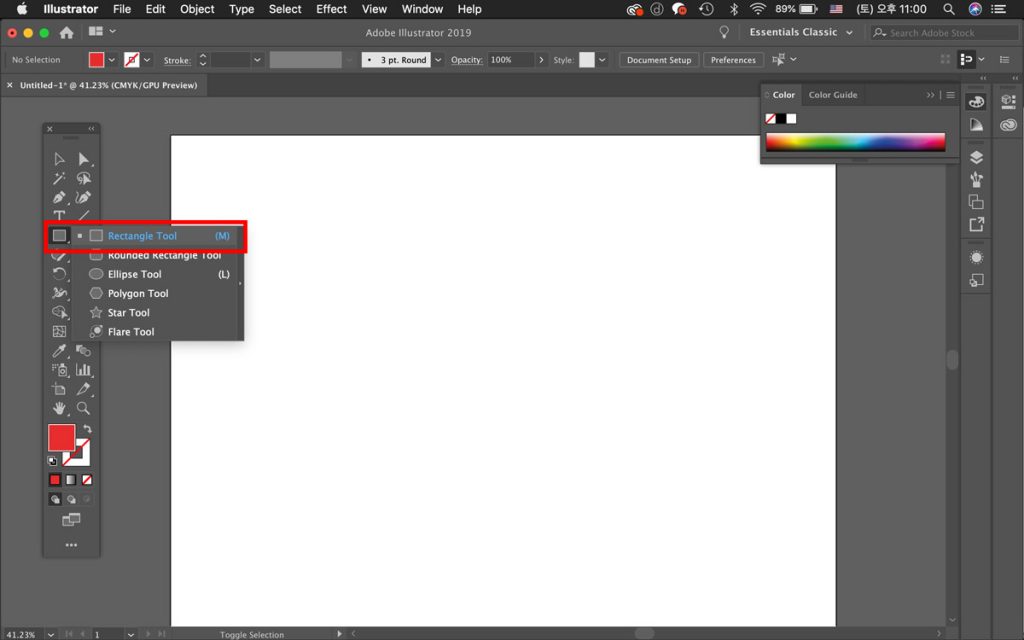The image size is (1024, 640).
Task: Set paint mode to Gradient
Action: tap(71, 480)
